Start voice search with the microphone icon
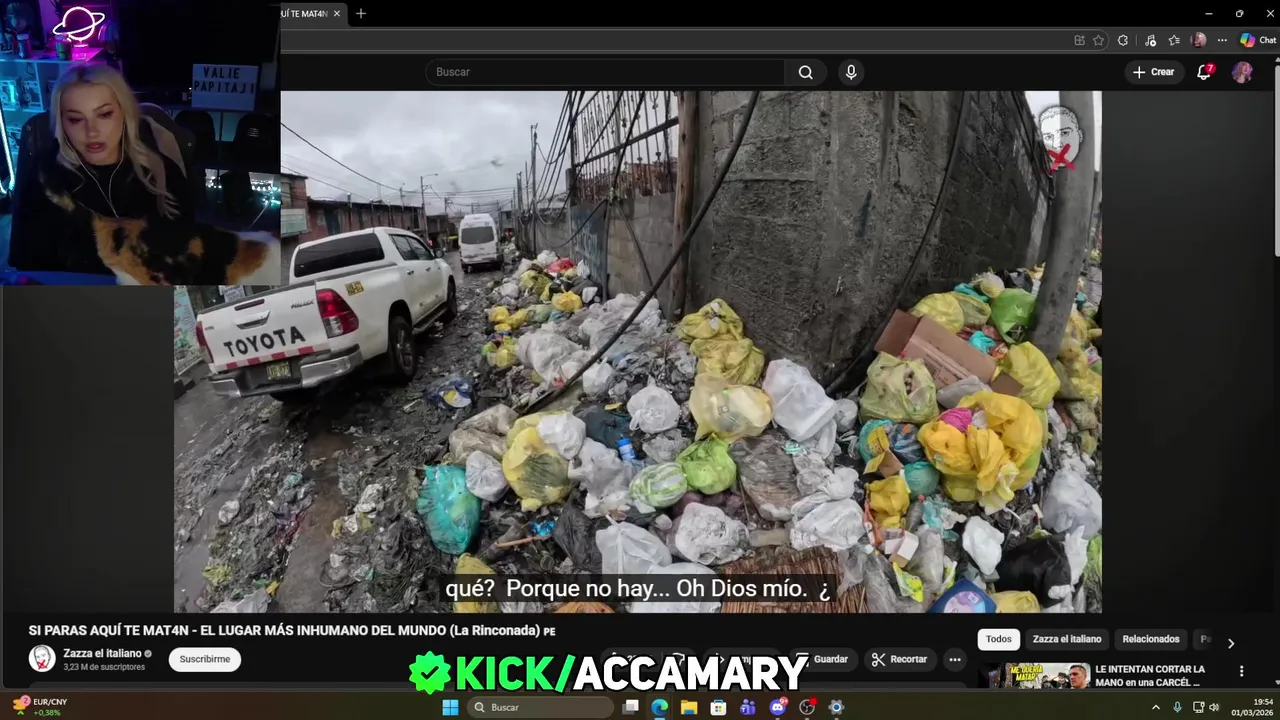This screenshot has width=1280, height=720. click(851, 72)
